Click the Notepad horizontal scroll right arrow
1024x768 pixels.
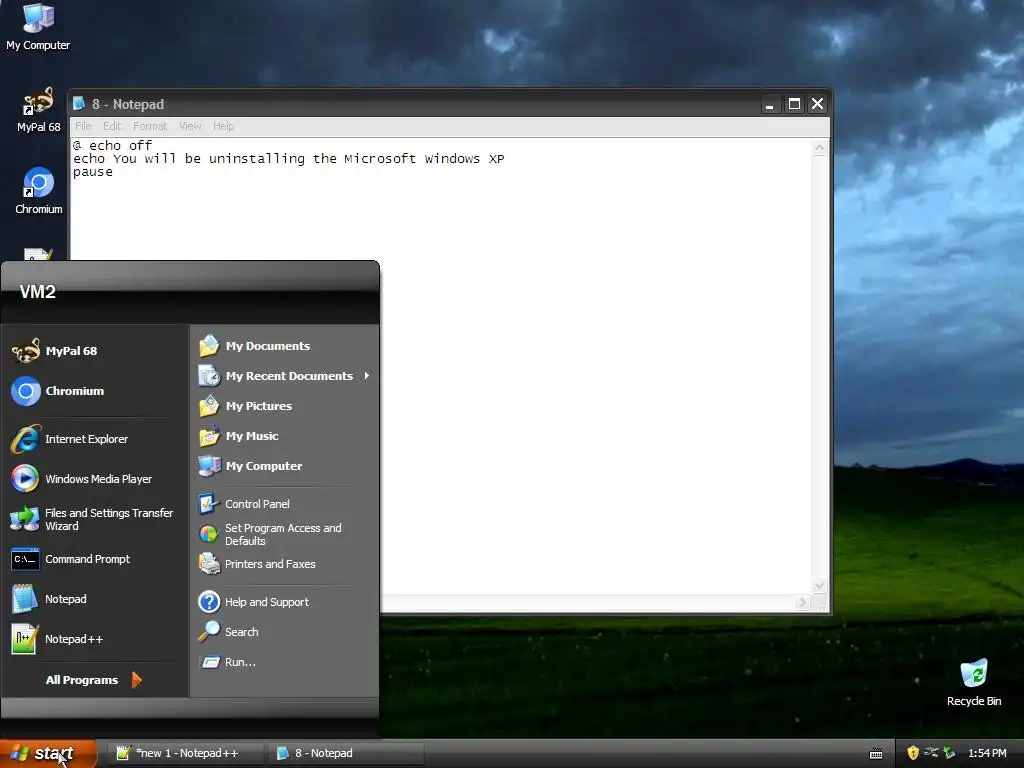point(803,603)
